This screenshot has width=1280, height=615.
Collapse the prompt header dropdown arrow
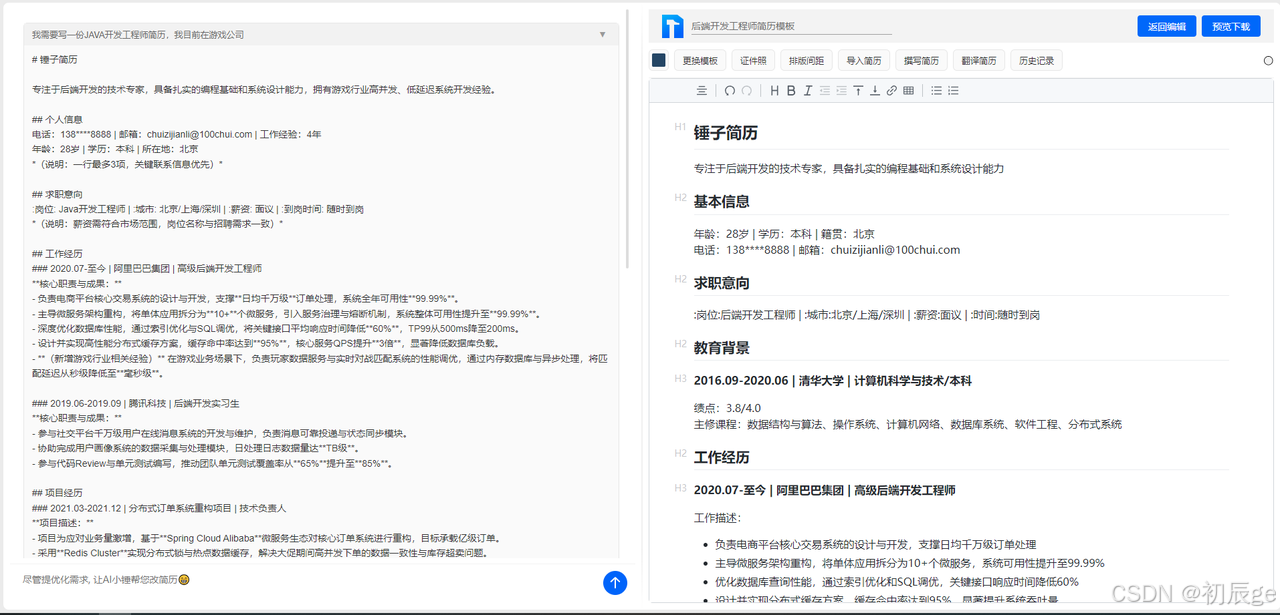point(602,34)
